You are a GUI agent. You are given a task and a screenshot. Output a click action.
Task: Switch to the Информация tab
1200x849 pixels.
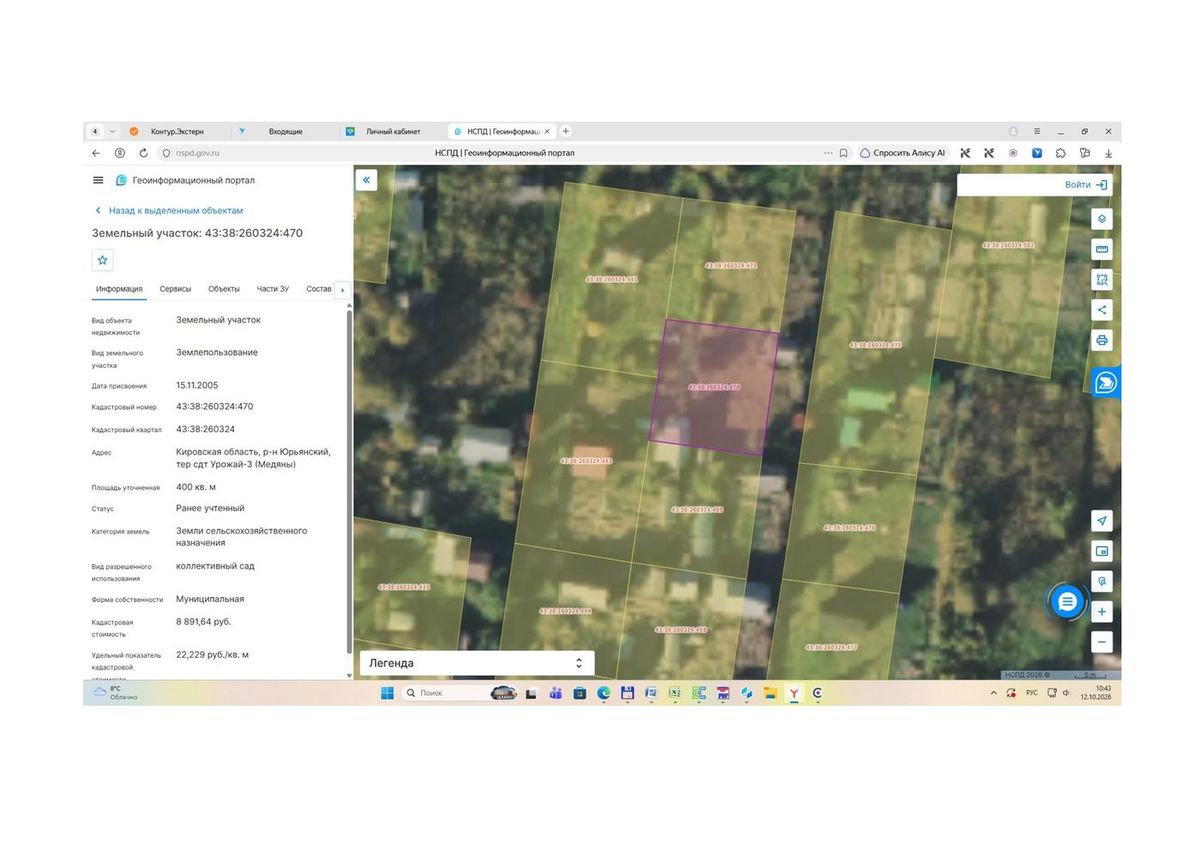click(x=119, y=289)
